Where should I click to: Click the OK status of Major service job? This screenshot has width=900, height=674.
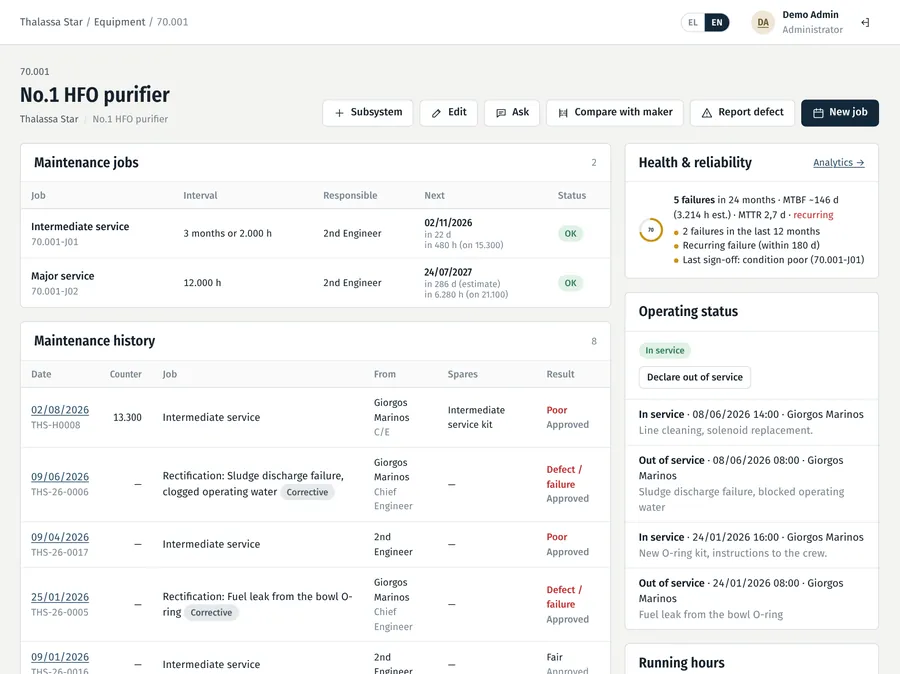(570, 283)
